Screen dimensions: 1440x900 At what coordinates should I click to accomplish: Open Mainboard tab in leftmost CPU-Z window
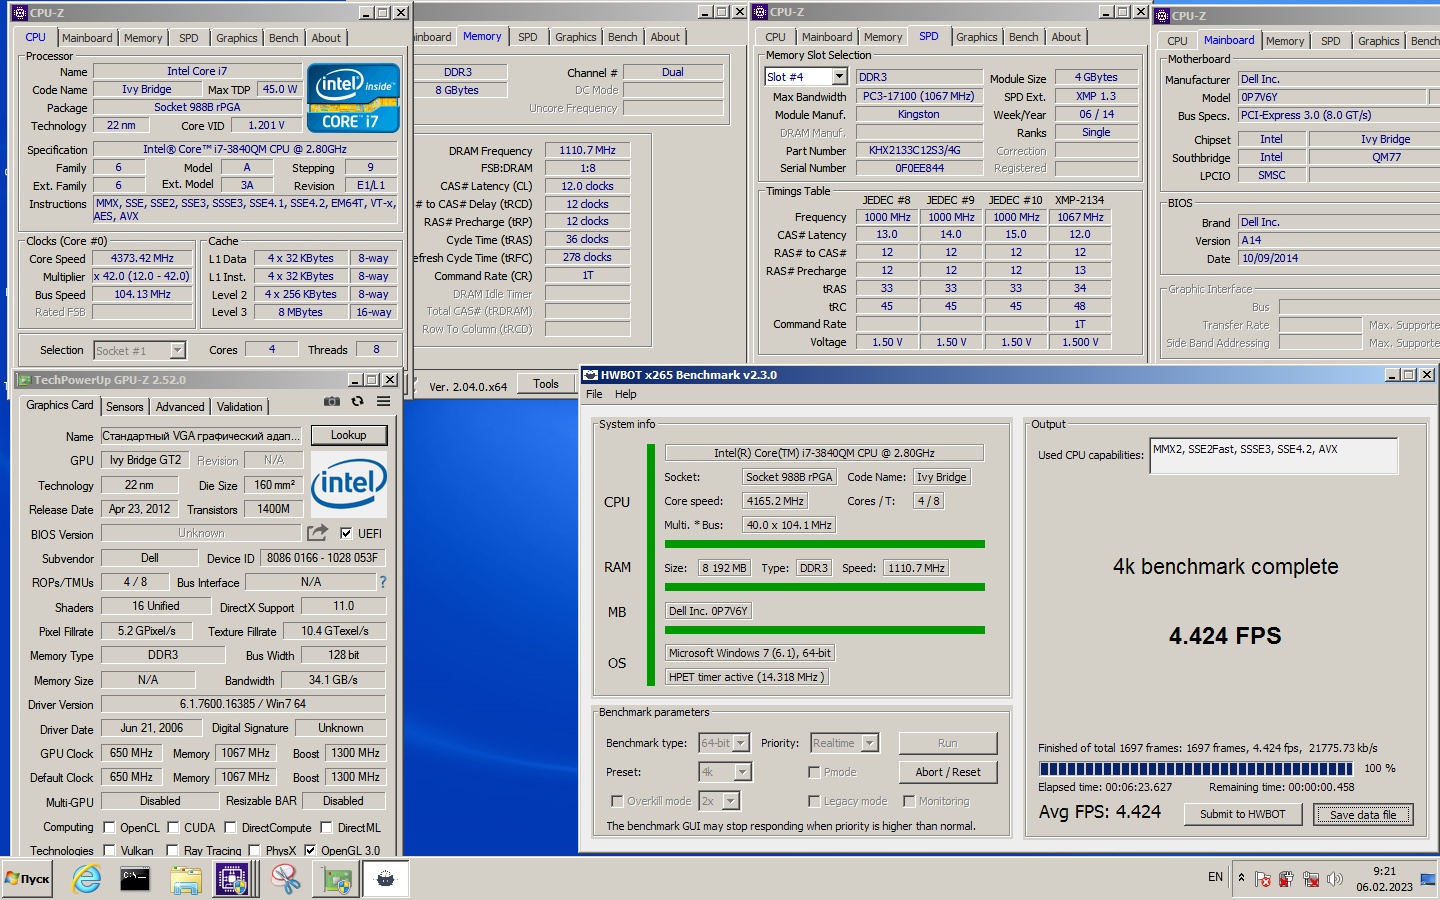point(87,38)
